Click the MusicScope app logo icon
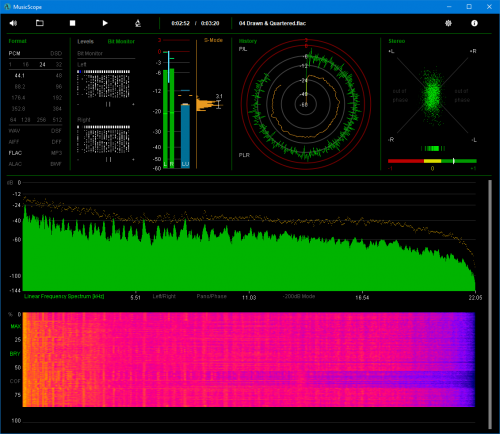This screenshot has height=434, width=500. pyautogui.click(x=7, y=7)
